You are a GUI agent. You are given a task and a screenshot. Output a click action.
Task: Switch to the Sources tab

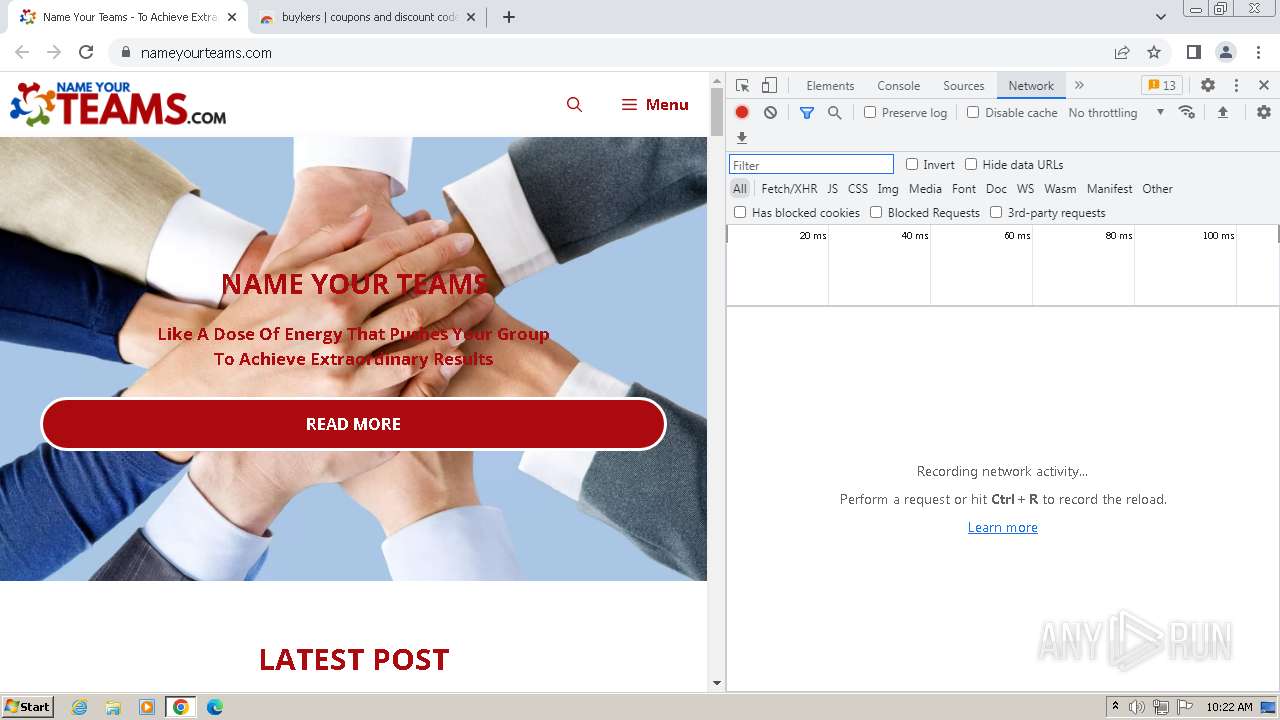[964, 85]
